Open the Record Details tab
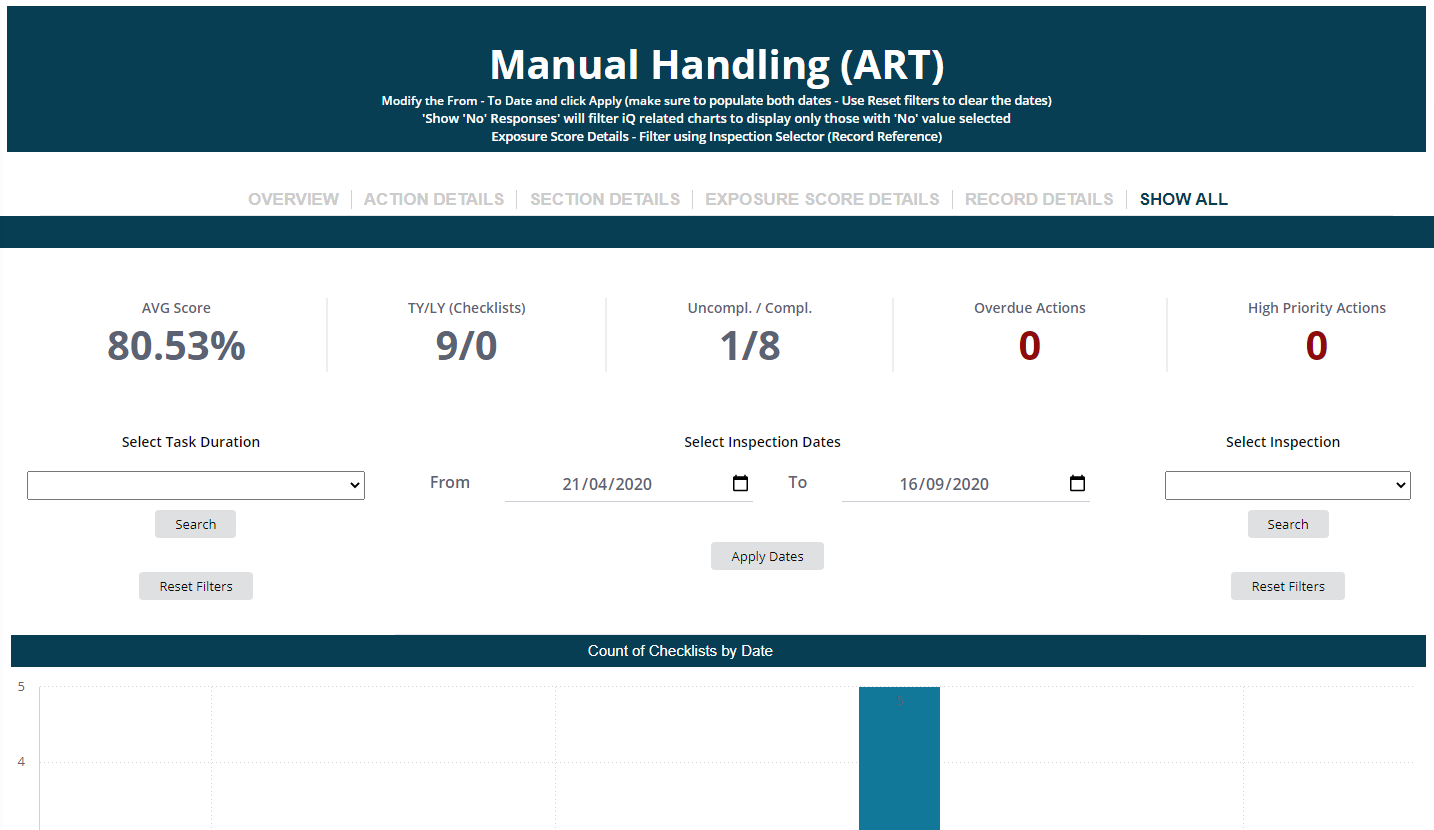Screen dimensions: 1434x830 click(1039, 199)
